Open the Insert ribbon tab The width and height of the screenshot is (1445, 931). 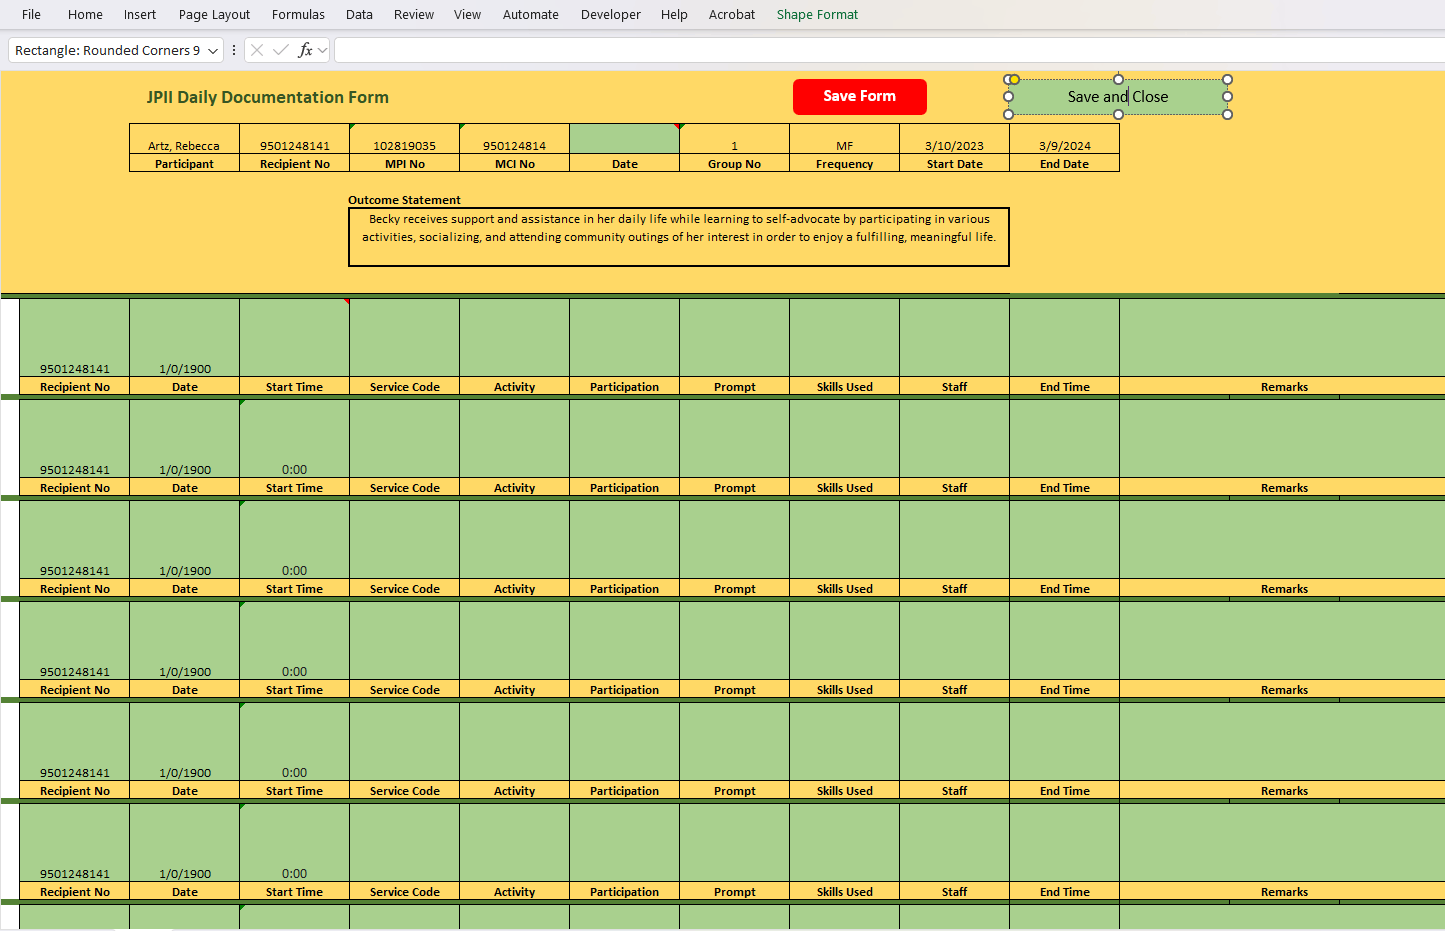pyautogui.click(x=140, y=14)
